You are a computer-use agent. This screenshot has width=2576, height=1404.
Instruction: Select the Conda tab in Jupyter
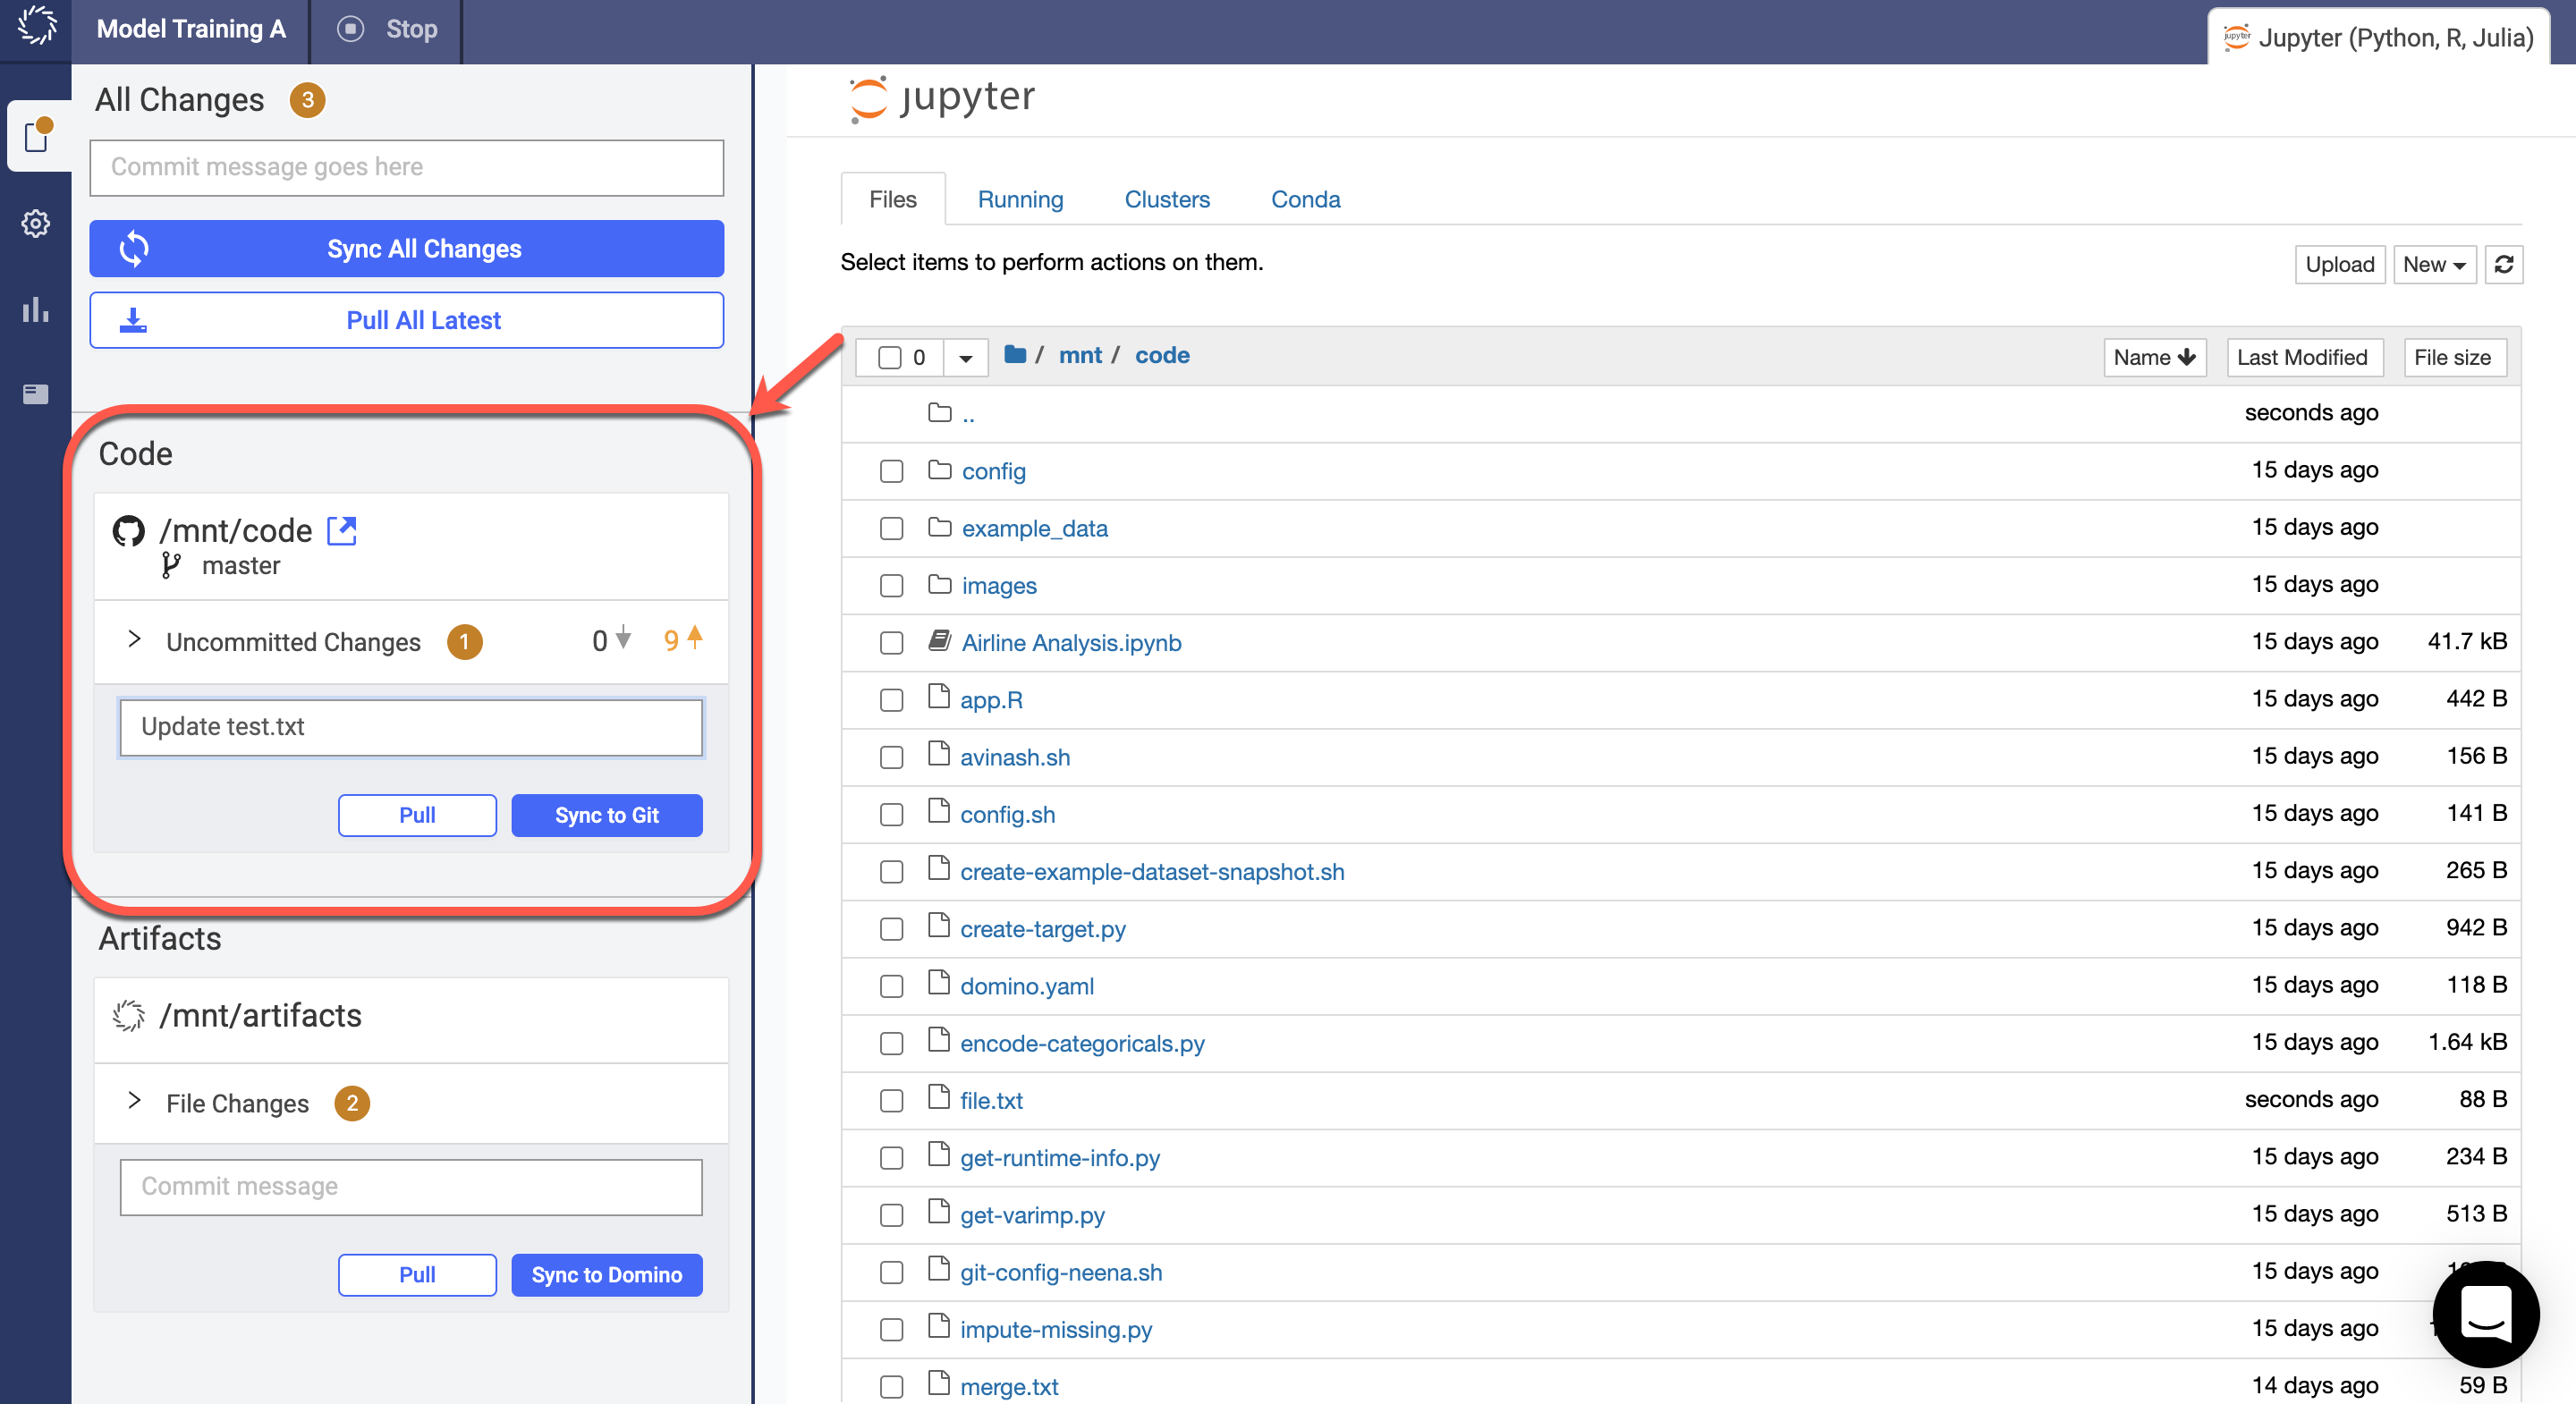pyautogui.click(x=1303, y=199)
